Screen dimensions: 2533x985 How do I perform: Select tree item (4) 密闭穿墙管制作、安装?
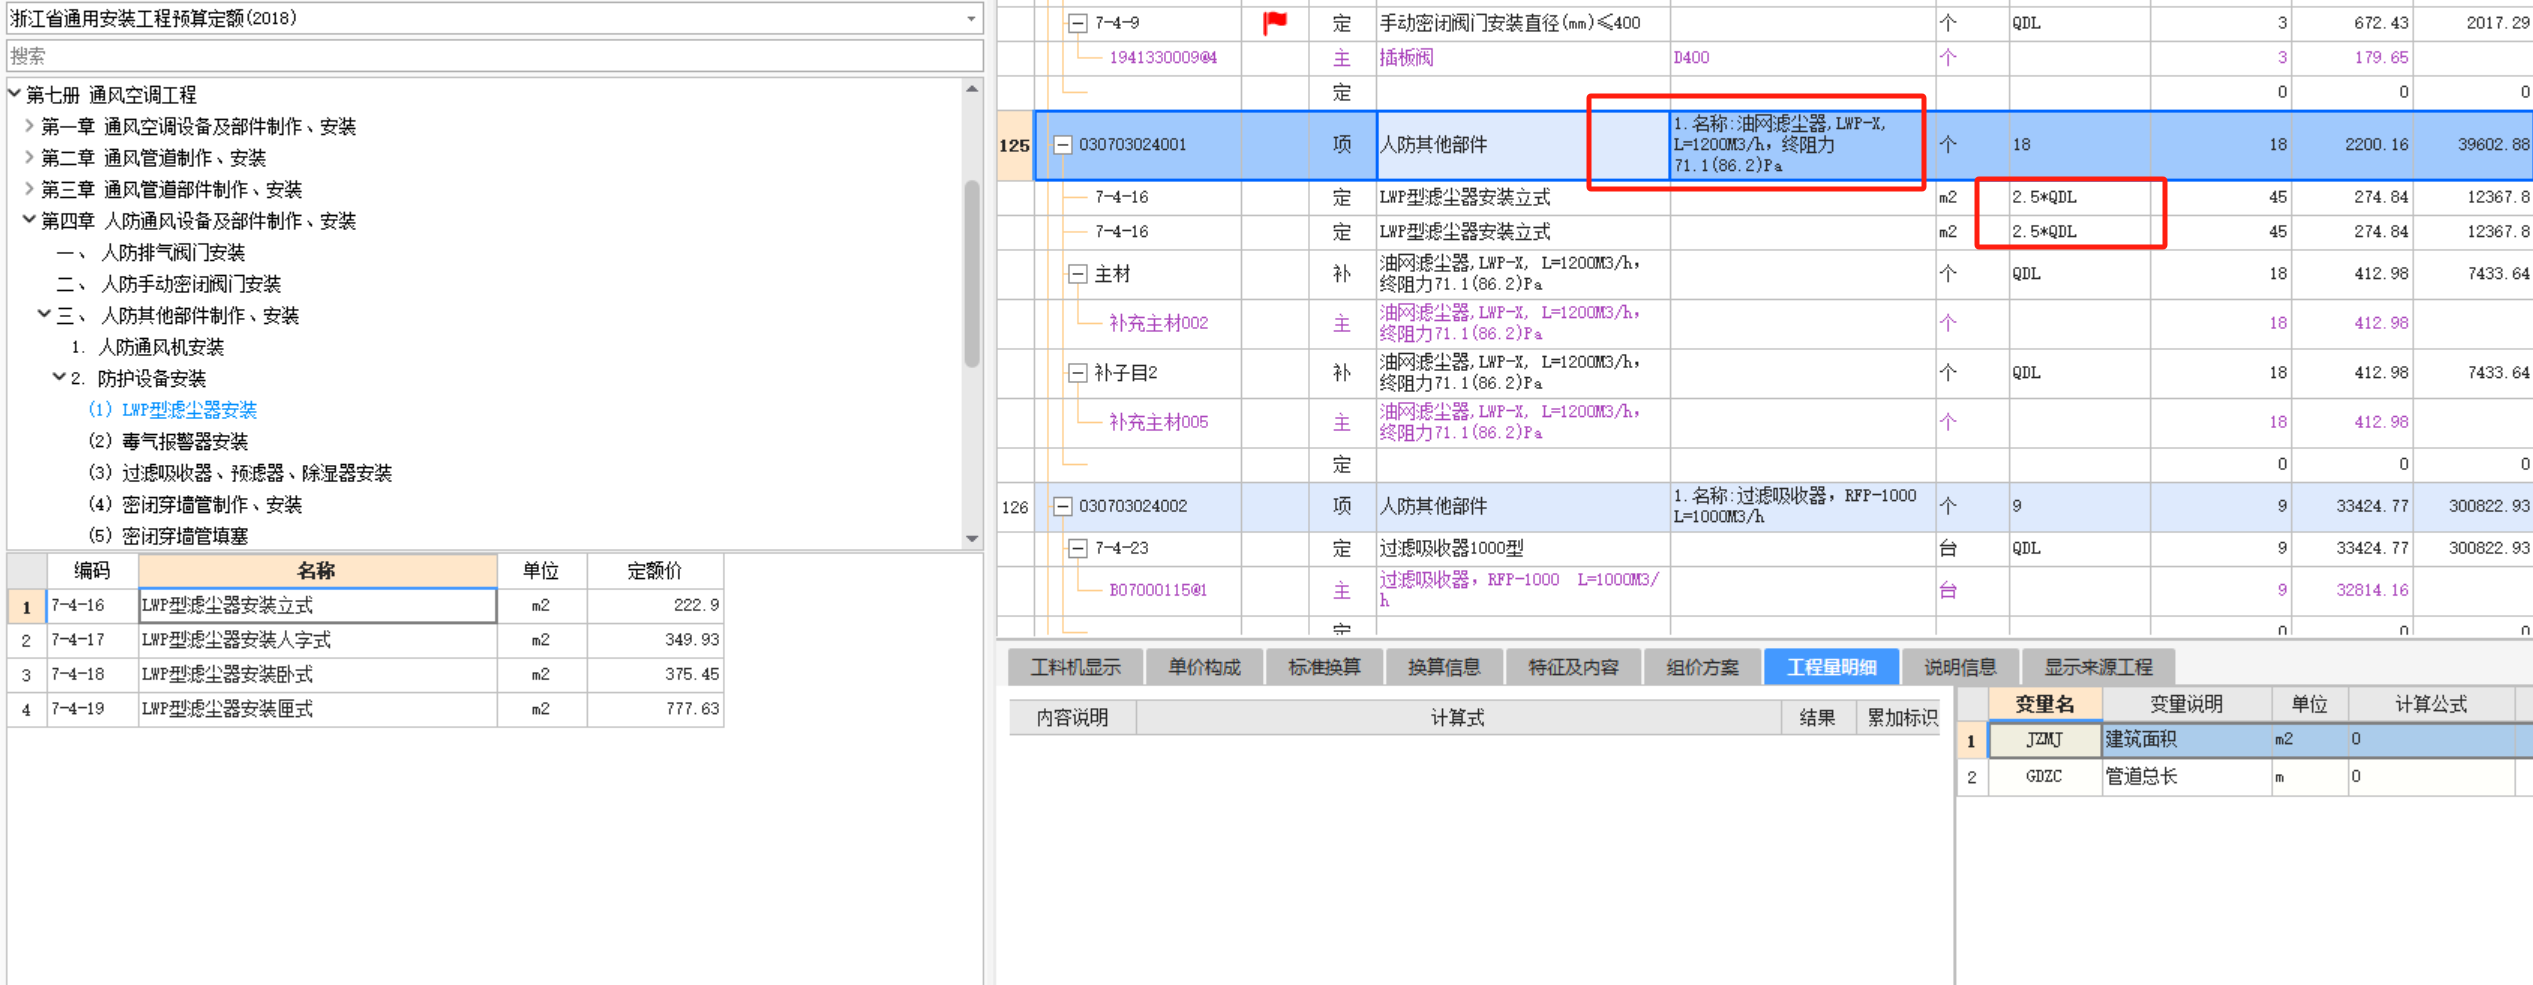[195, 504]
